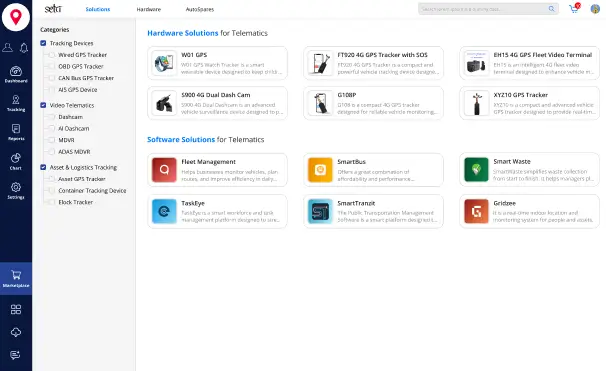Open Gridzee red app icon
Viewport: 606px width, 371px height.
476,211
